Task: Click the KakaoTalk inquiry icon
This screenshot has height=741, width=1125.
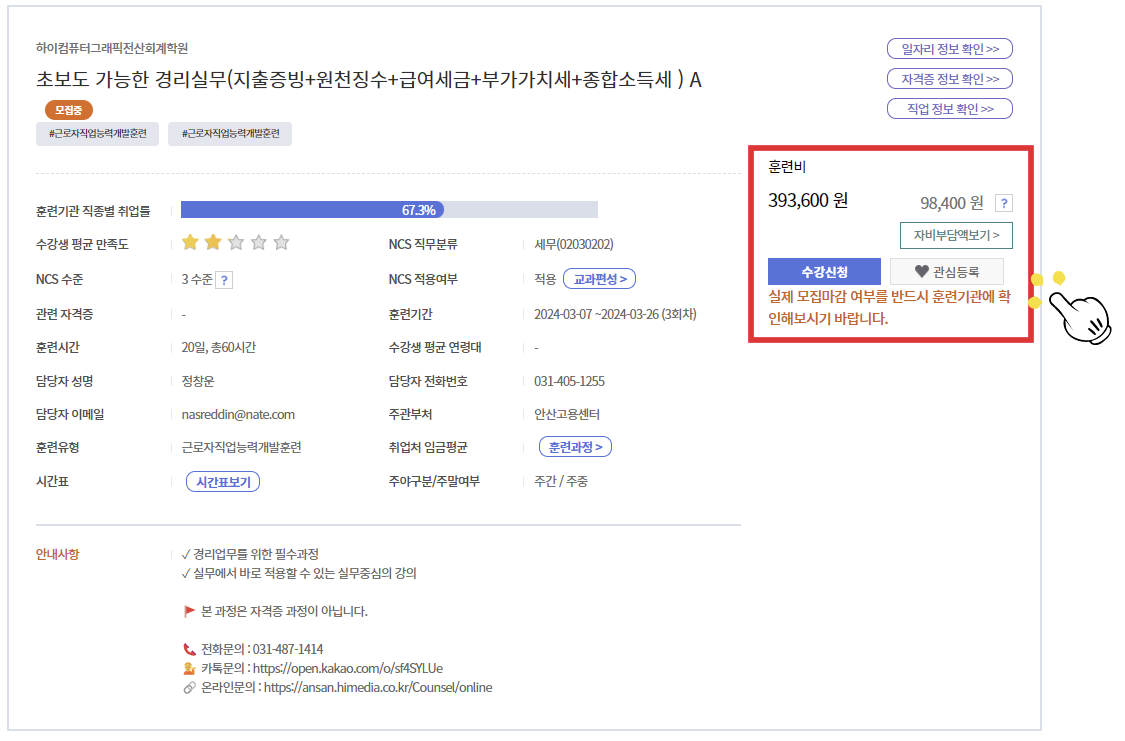Action: pyautogui.click(x=189, y=669)
